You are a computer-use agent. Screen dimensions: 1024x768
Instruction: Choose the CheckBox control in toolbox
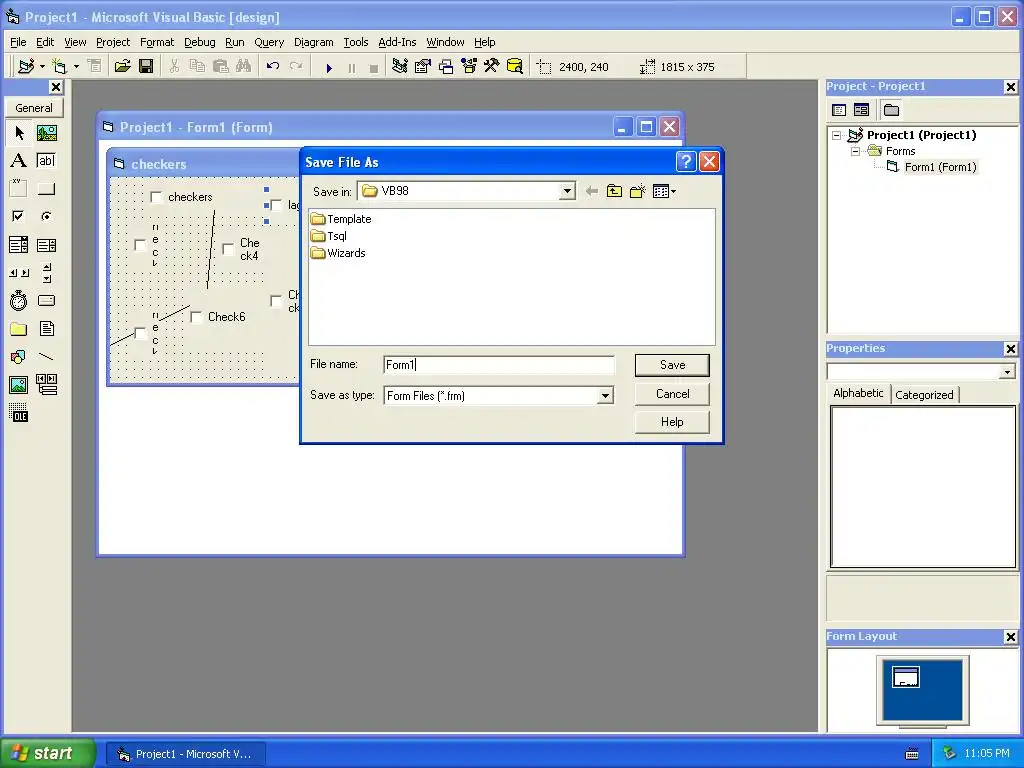19,216
